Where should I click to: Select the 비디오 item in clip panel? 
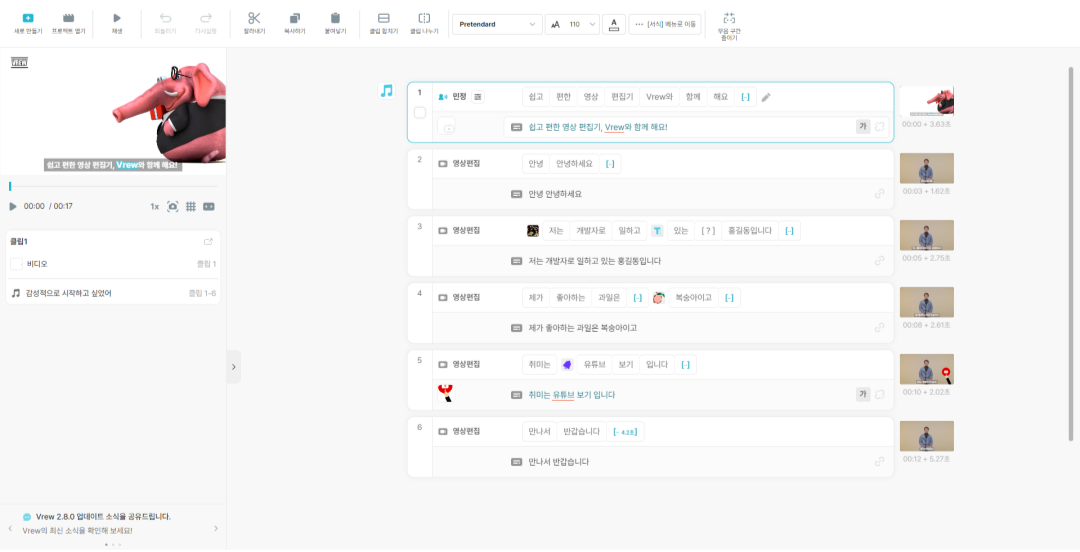coord(113,264)
